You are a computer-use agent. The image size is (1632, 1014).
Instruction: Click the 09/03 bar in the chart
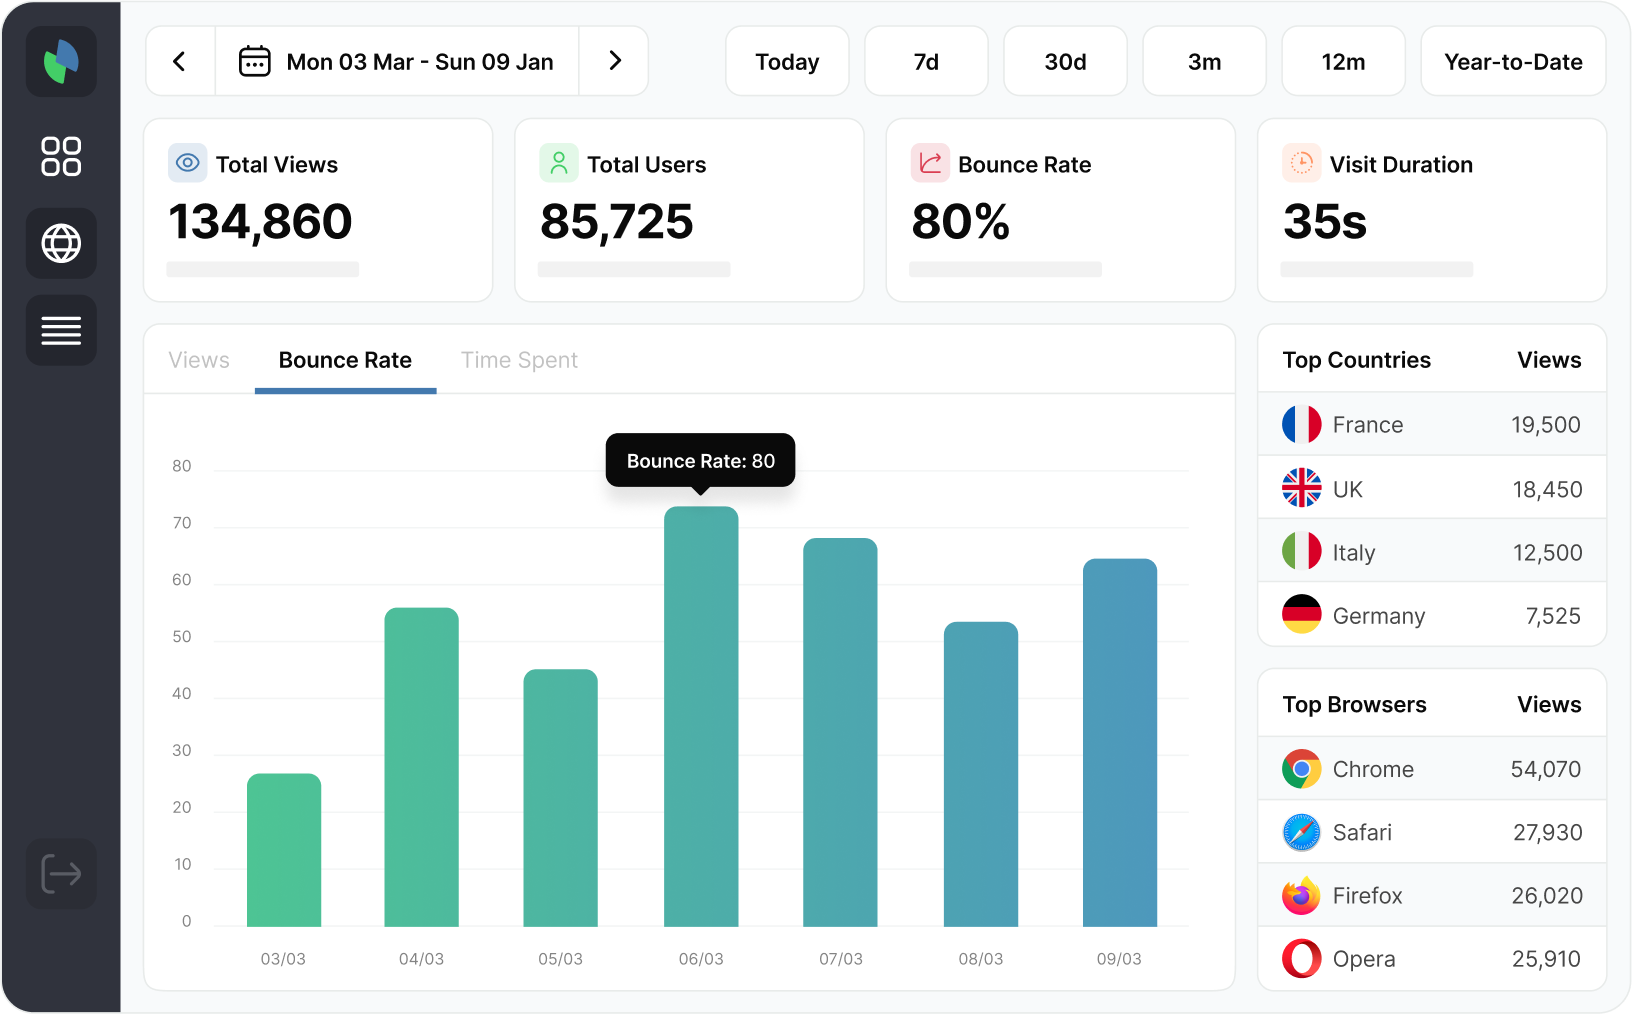tap(1120, 742)
